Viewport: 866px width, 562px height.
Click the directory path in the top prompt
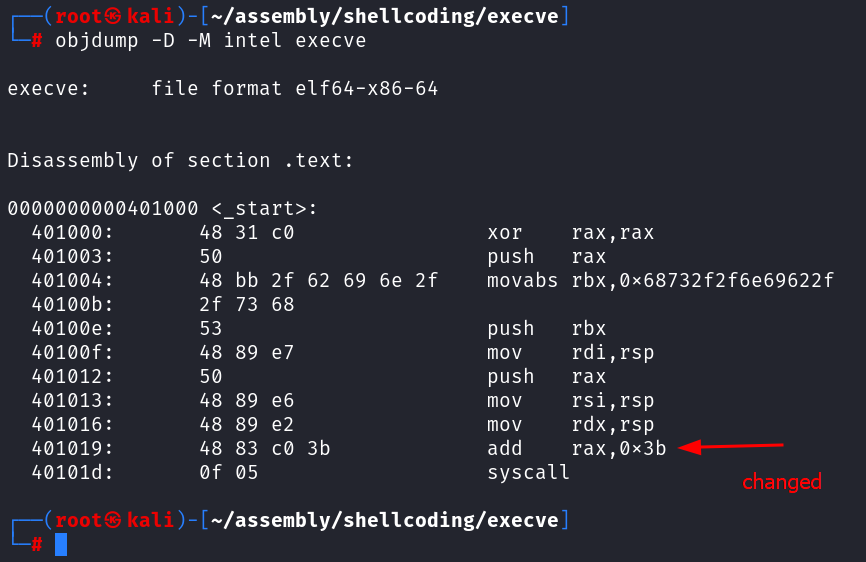coord(386,16)
